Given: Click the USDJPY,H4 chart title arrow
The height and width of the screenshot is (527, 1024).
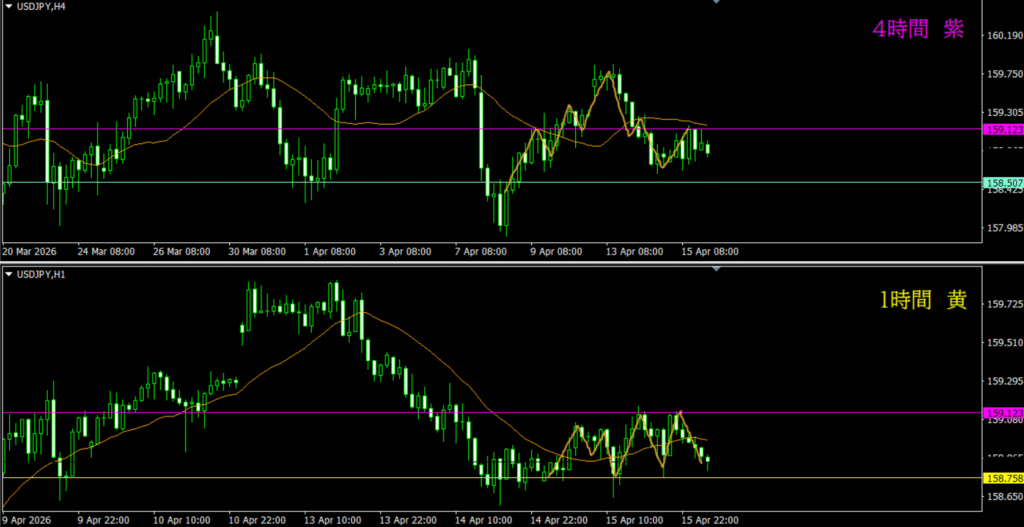Looking at the screenshot, I should click(8, 7).
